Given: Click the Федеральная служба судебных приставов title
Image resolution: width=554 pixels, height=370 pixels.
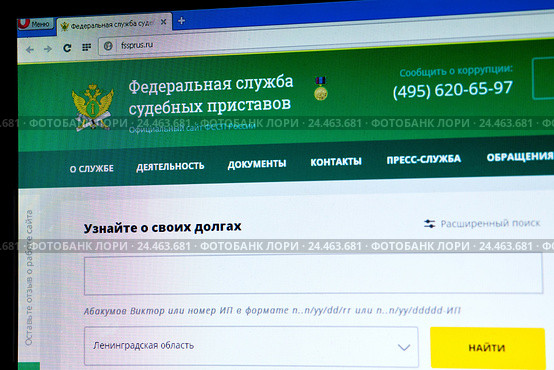Looking at the screenshot, I should point(211,95).
